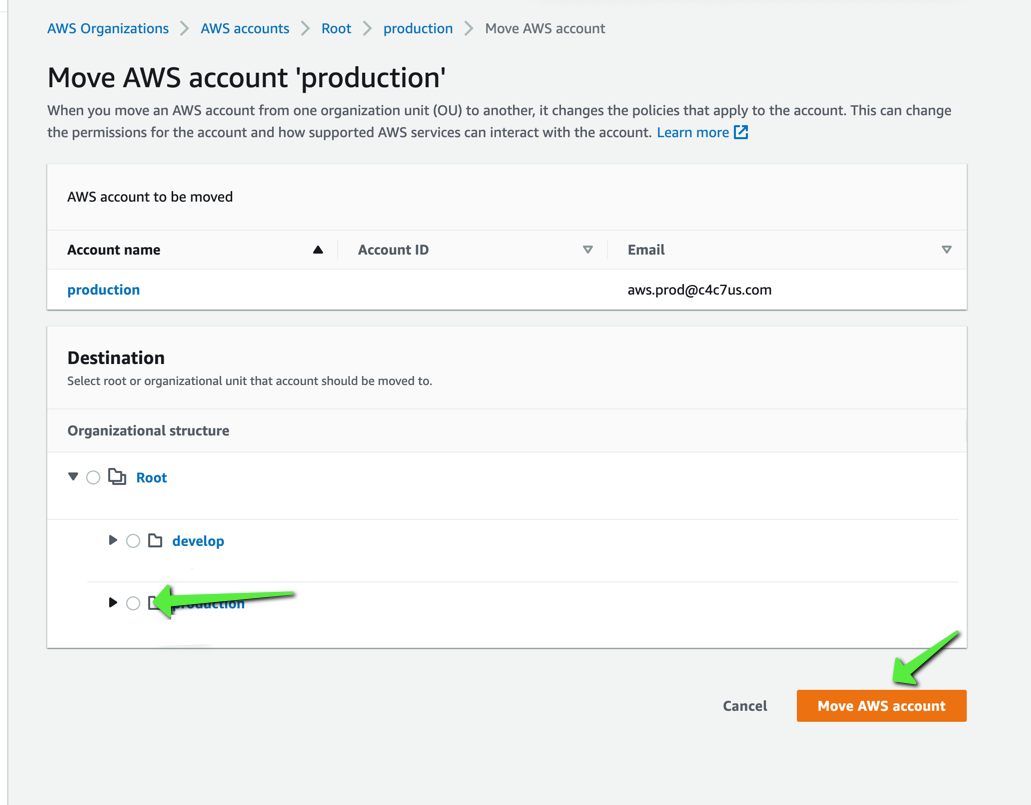Screen dimensions: 1031x805
Task: Go to the AWS accounts breadcrumb
Action: [x=245, y=28]
